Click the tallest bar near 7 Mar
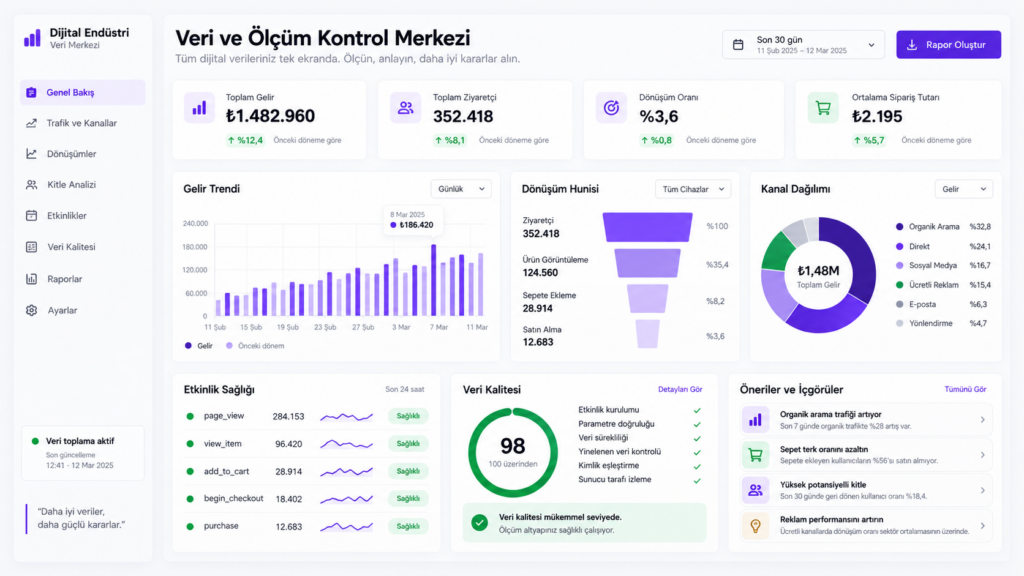 [x=434, y=280]
